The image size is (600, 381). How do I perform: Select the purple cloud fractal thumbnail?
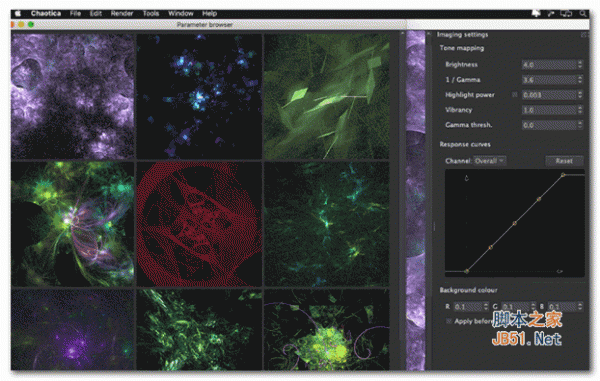click(73, 96)
